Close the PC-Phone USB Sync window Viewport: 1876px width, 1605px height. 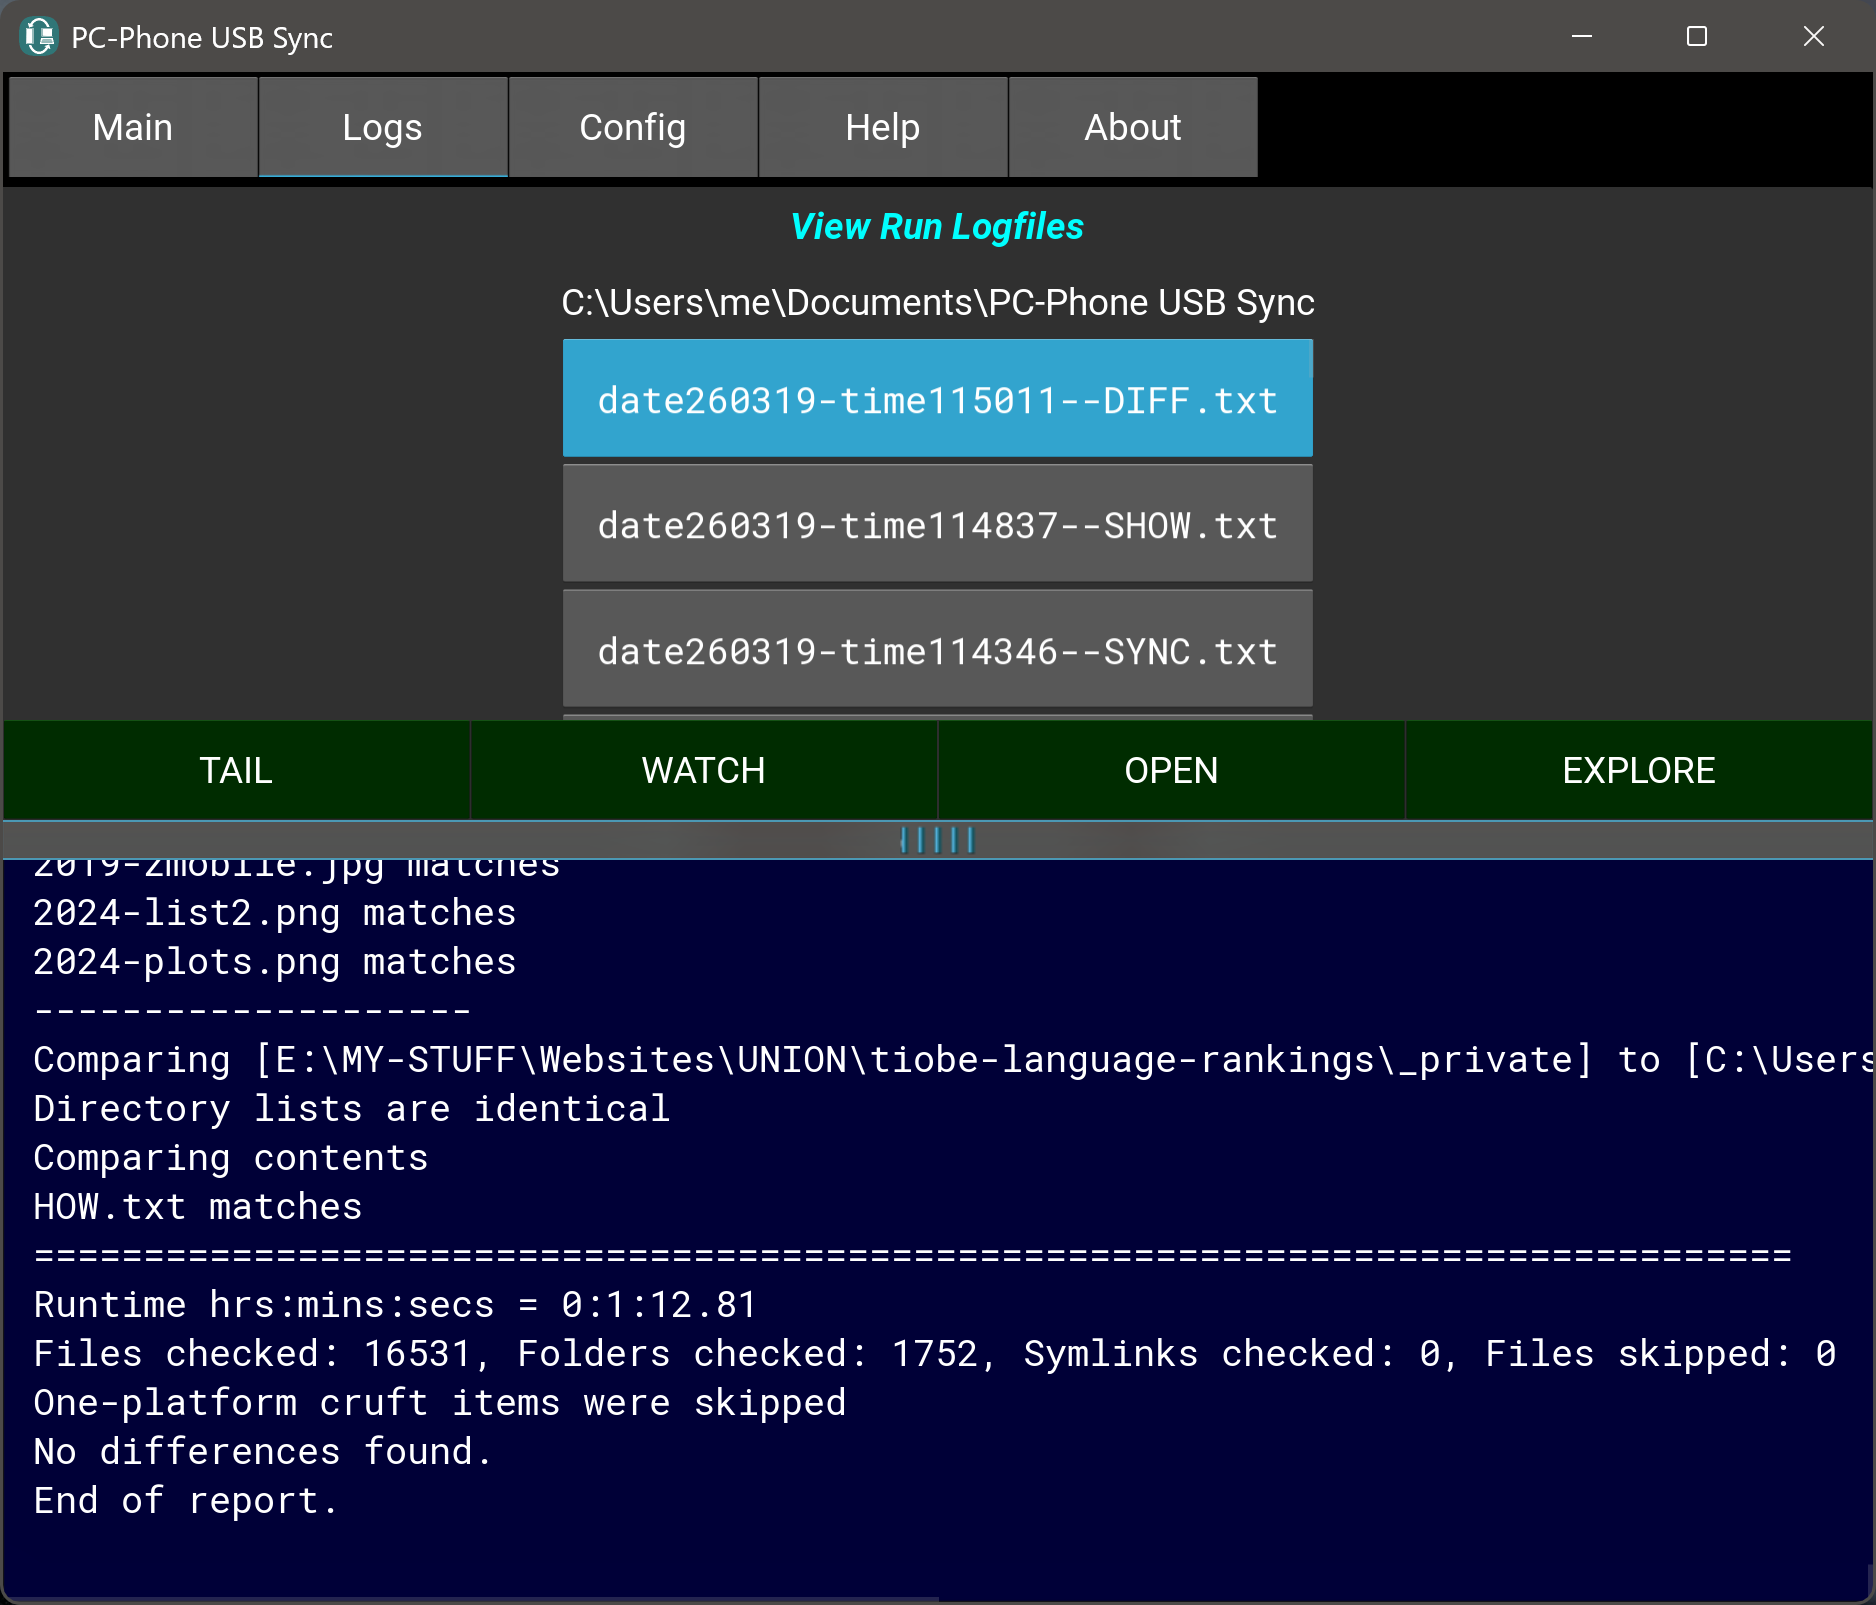pos(1813,37)
